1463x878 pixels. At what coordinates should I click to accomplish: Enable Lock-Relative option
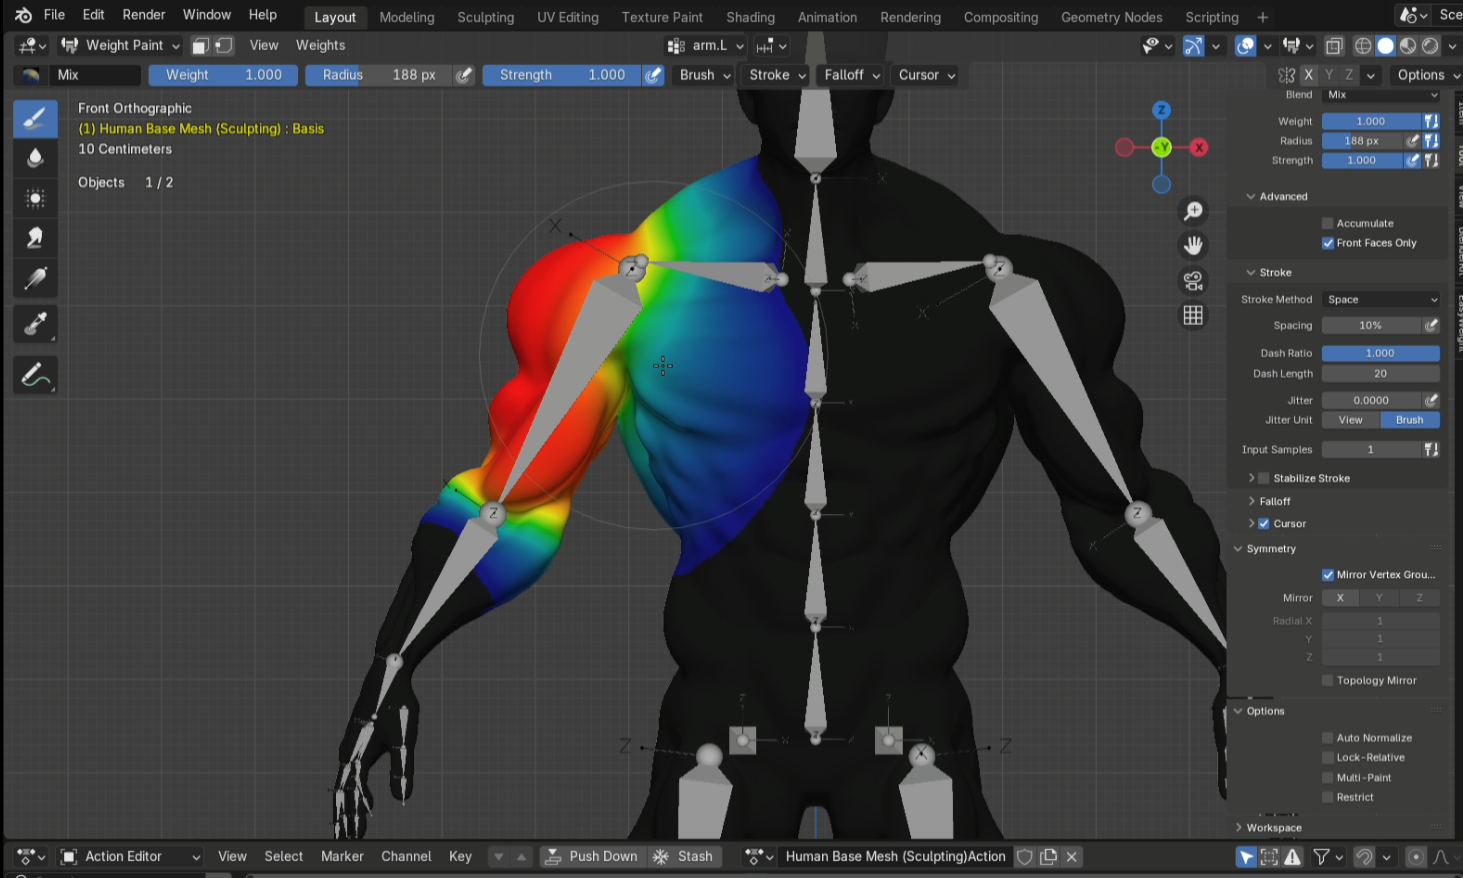point(1328,758)
